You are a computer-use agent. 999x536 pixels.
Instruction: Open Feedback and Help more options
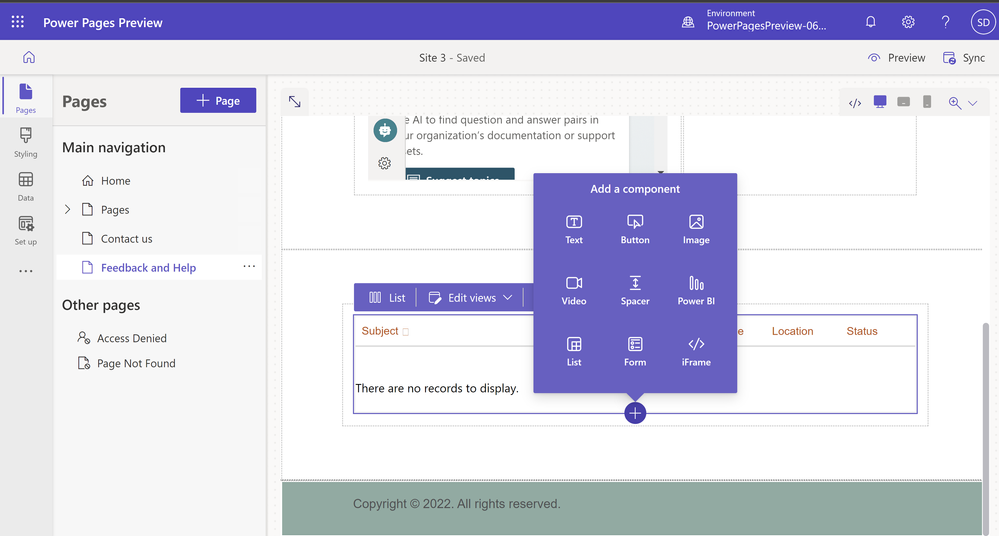(x=249, y=266)
